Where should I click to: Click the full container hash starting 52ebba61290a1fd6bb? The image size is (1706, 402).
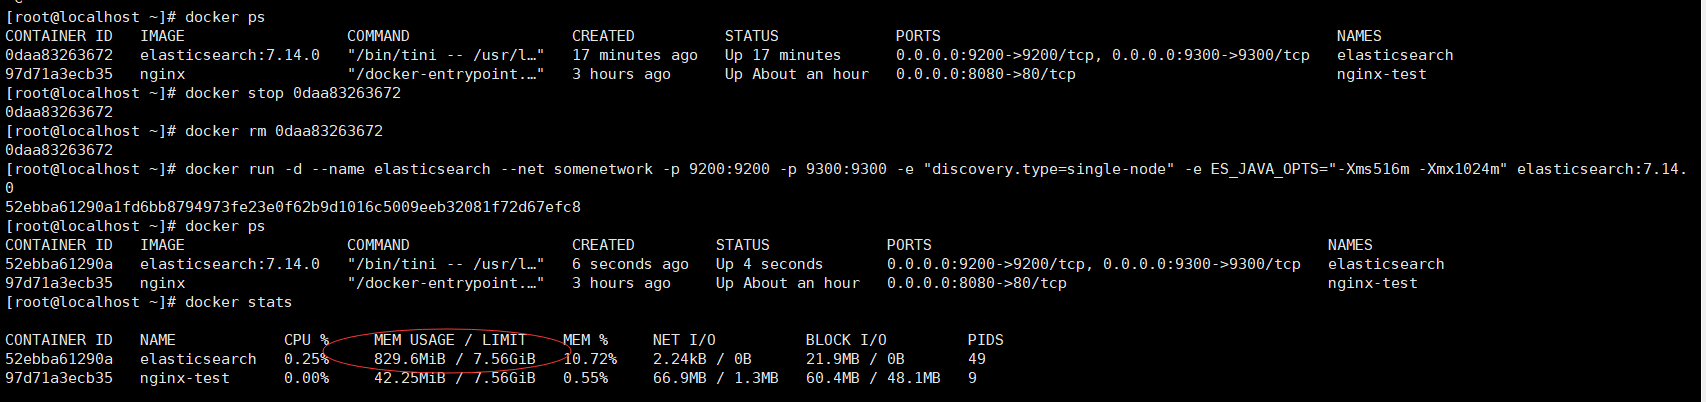tap(293, 207)
